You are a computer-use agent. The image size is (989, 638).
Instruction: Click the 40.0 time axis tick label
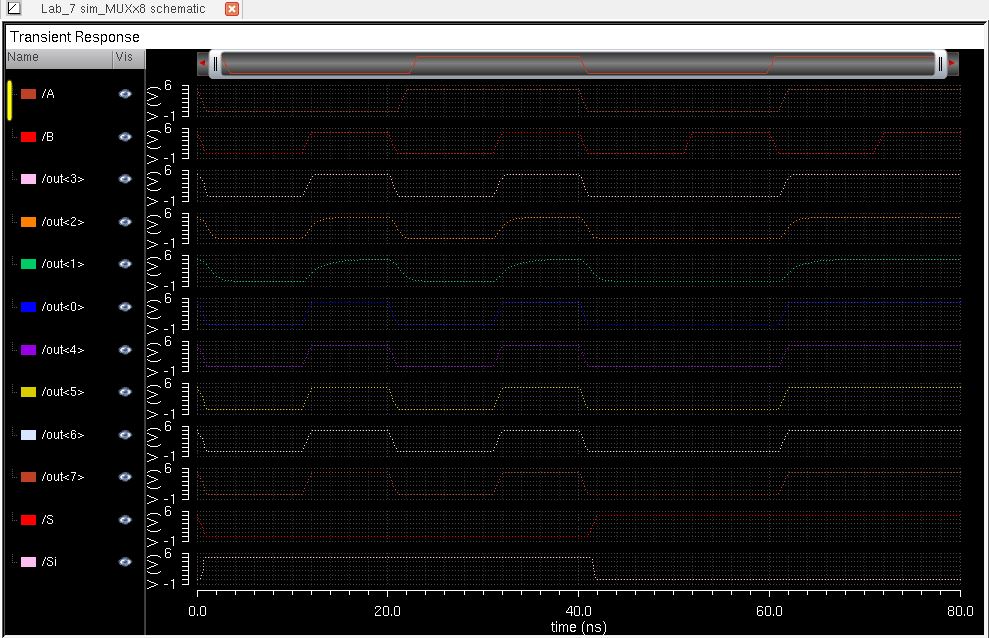578,612
